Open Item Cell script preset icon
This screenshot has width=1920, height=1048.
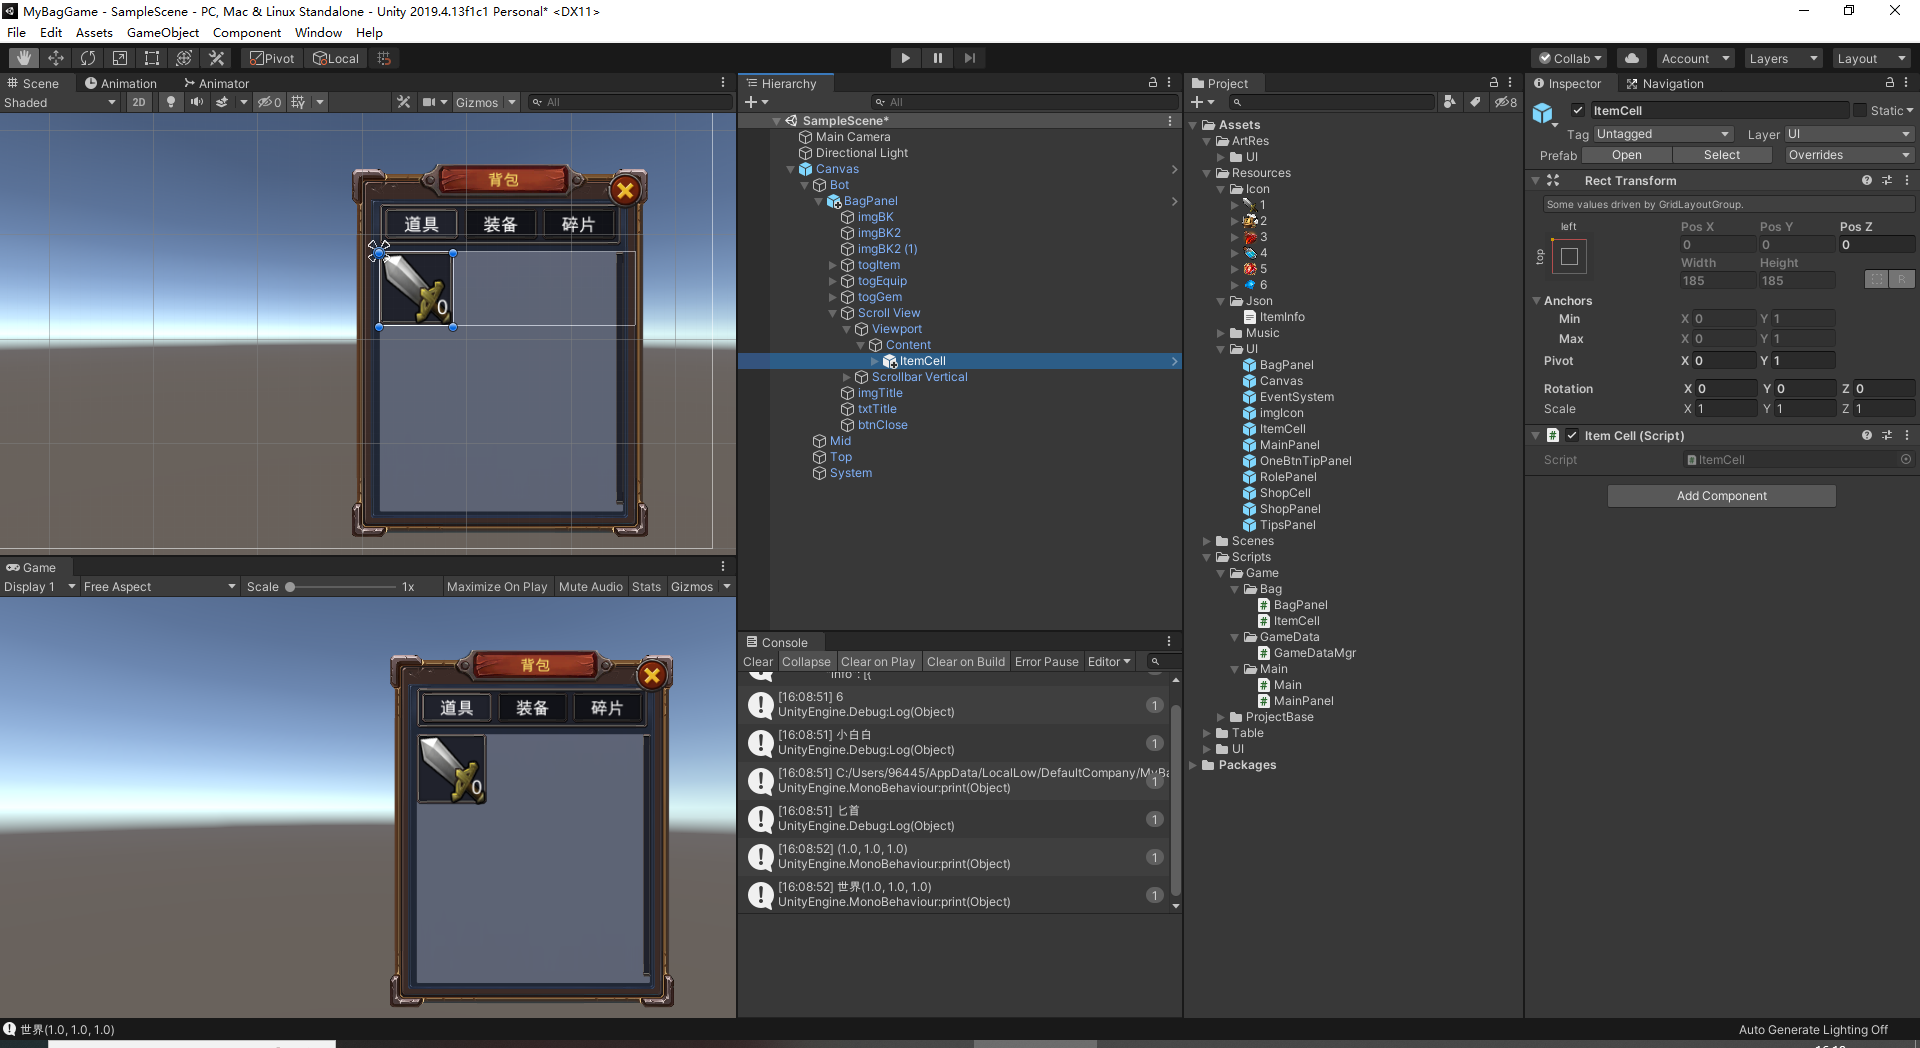1887,436
